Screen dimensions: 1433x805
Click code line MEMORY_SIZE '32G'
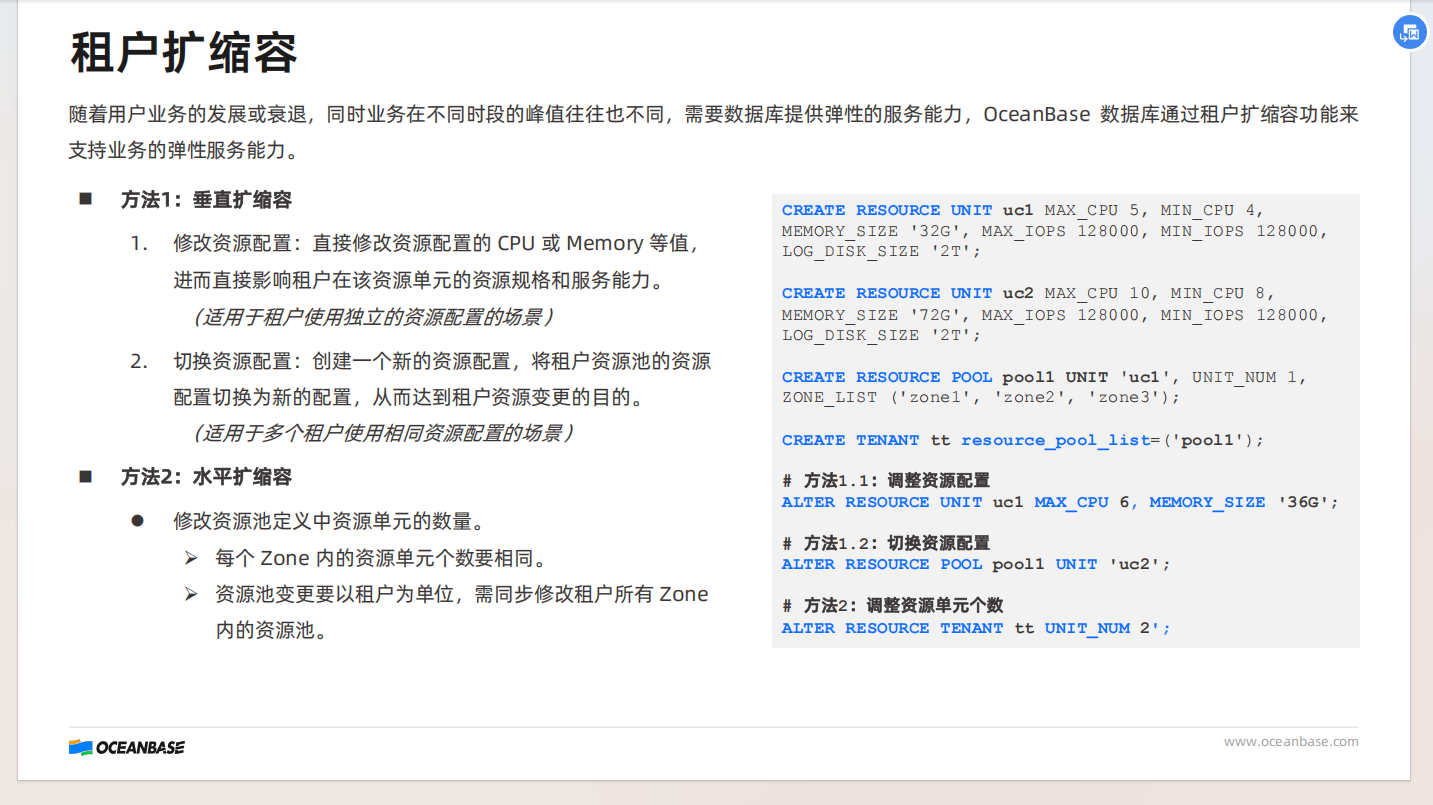1055,231
